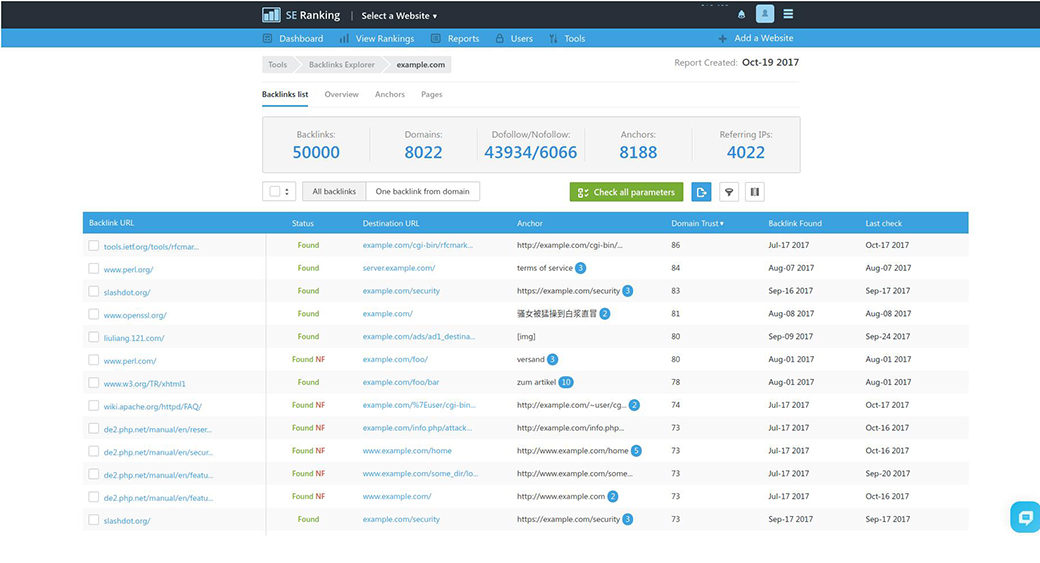Open the filter funnel icon
1040x563 pixels.
[x=729, y=192]
